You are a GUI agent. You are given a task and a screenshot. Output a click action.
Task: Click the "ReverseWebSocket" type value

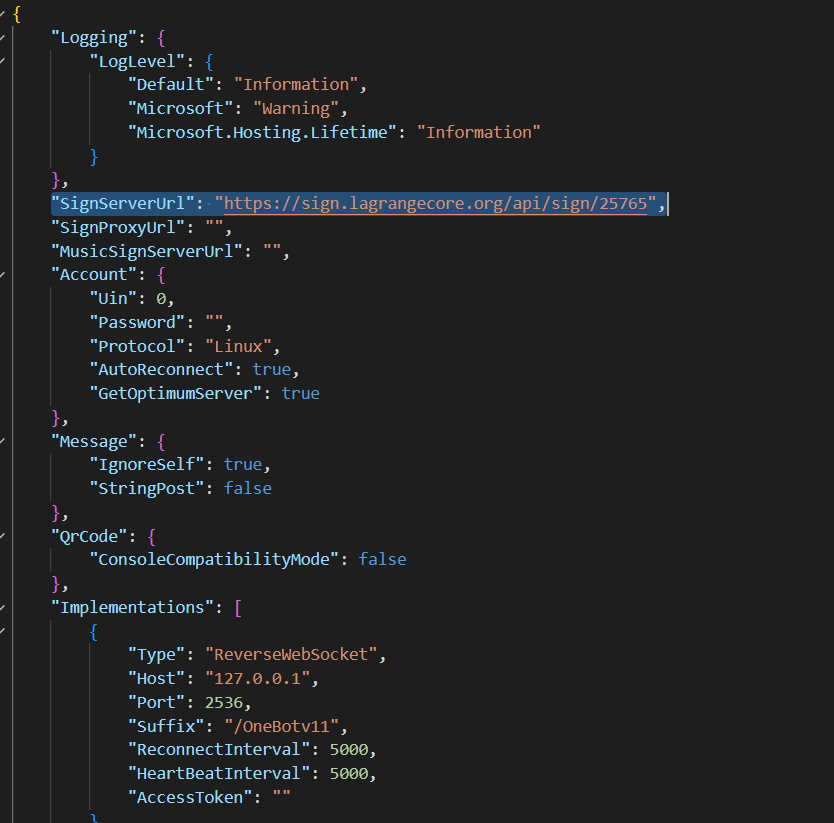[x=295, y=655]
